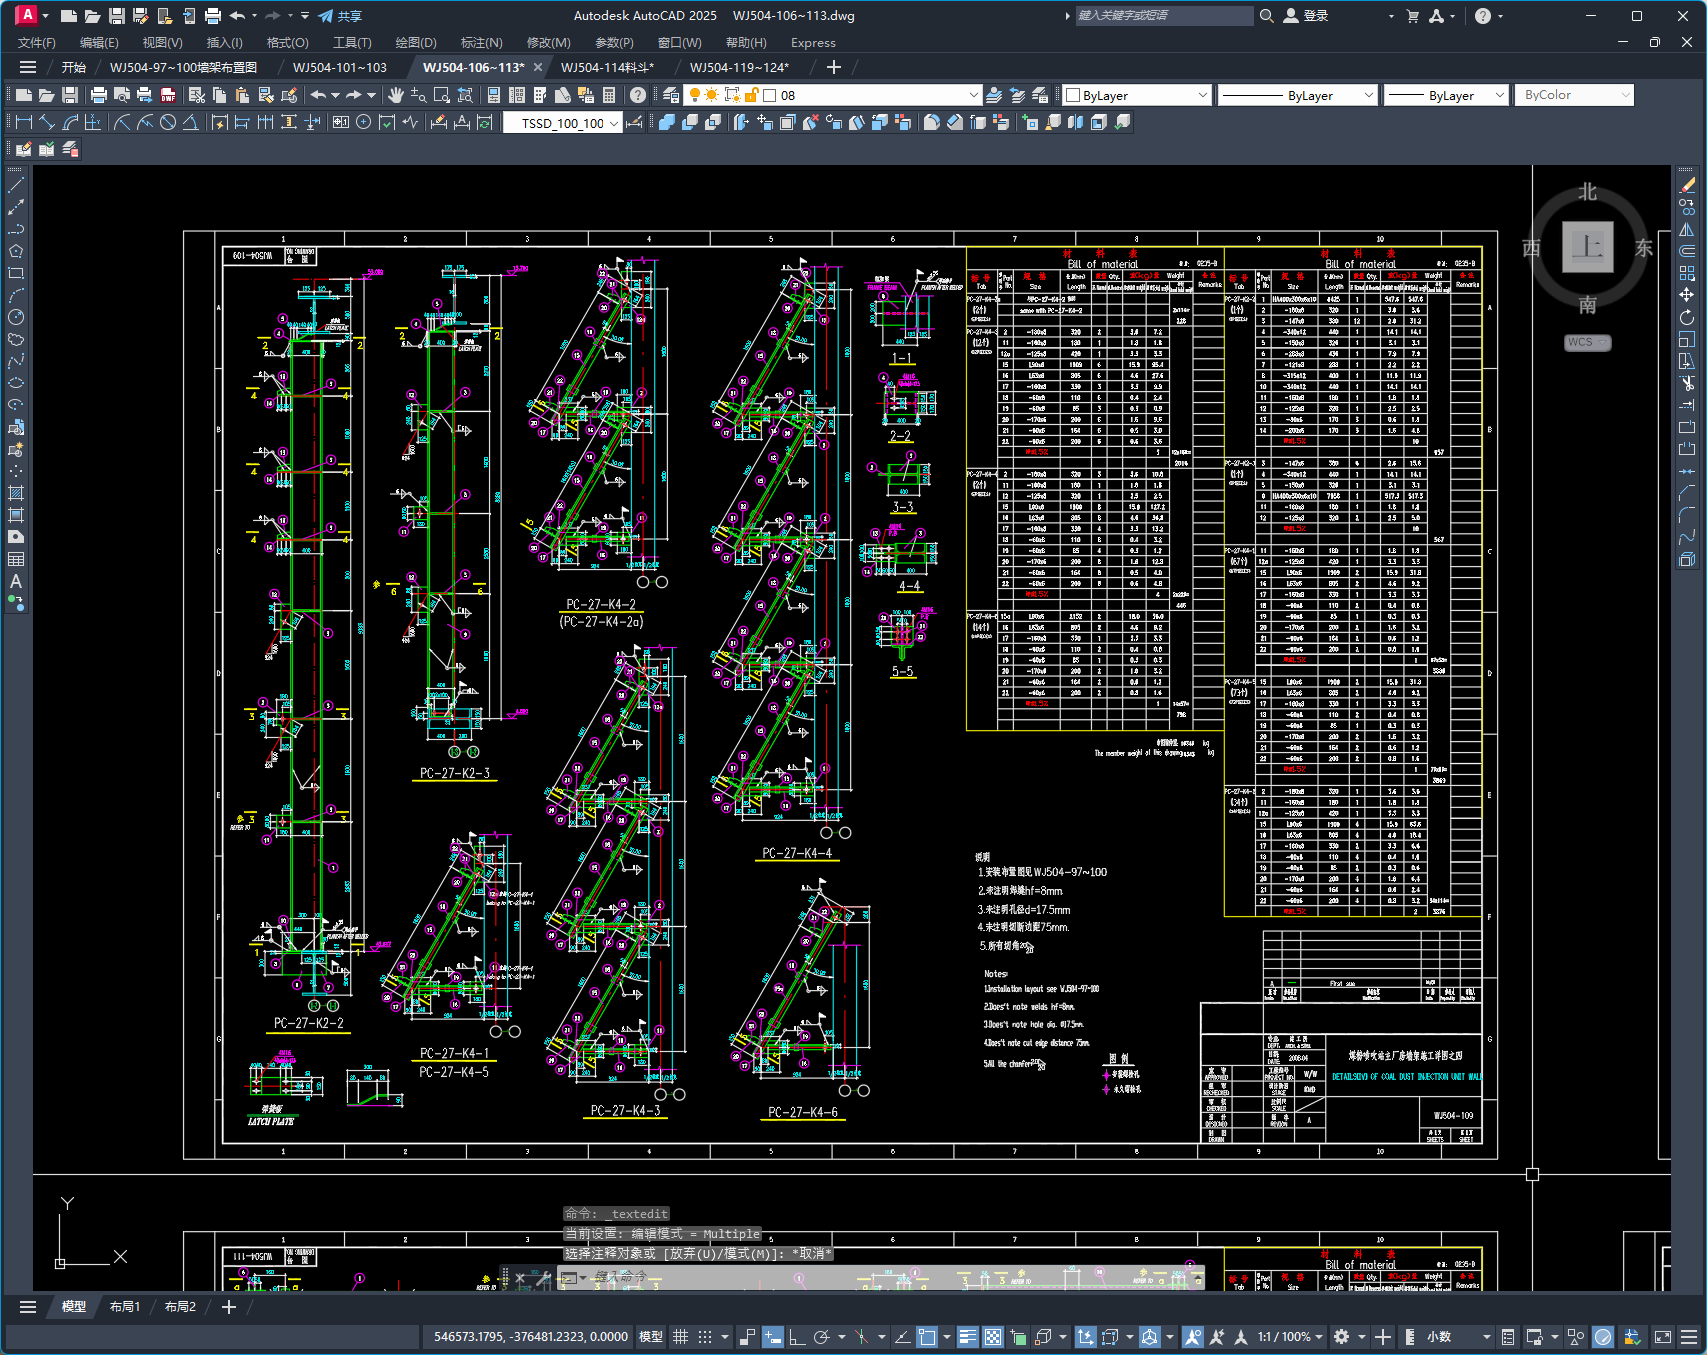Click the Arc Length dimension tool

[70, 122]
